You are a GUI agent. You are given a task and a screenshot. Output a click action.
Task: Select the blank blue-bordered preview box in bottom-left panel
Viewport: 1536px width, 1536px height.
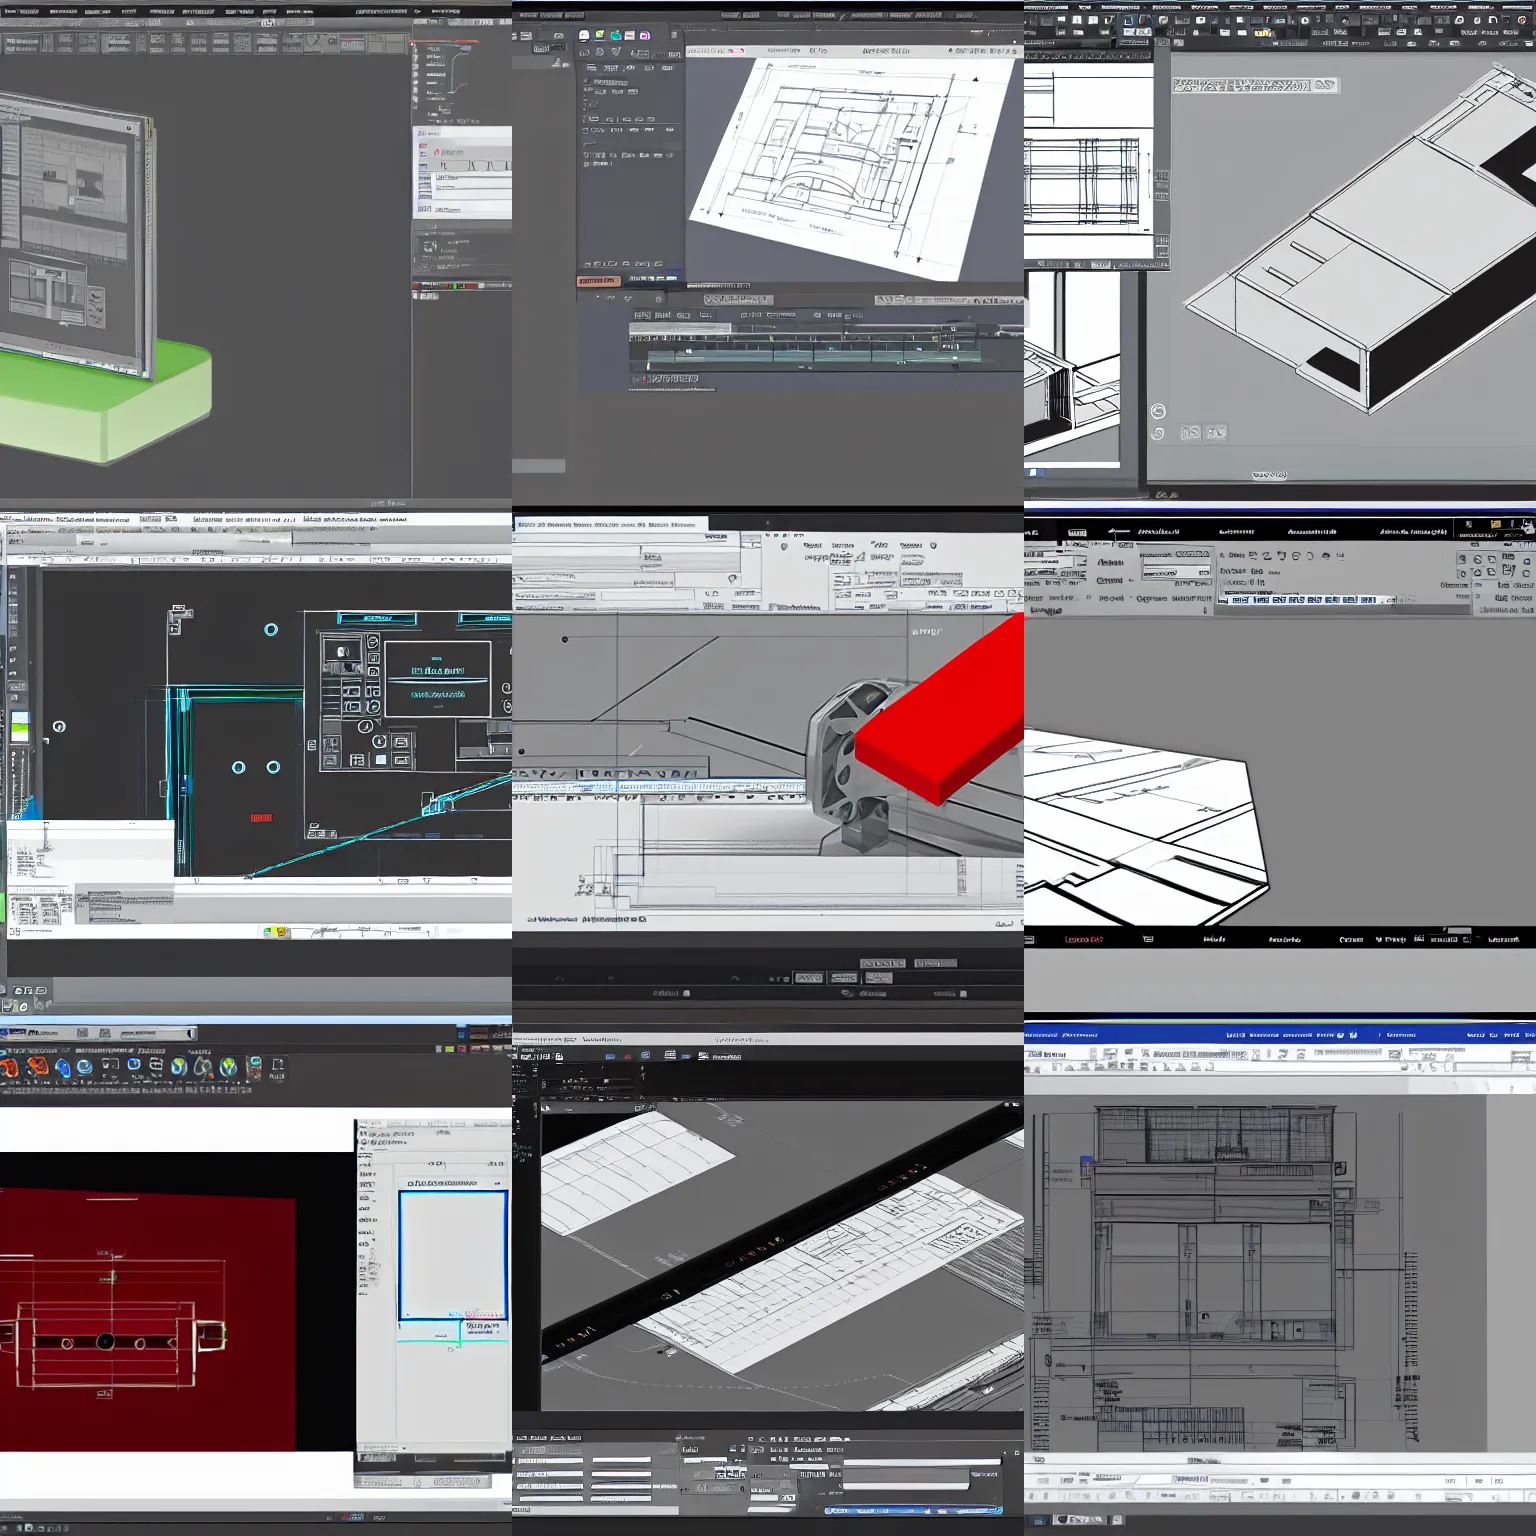[453, 1255]
